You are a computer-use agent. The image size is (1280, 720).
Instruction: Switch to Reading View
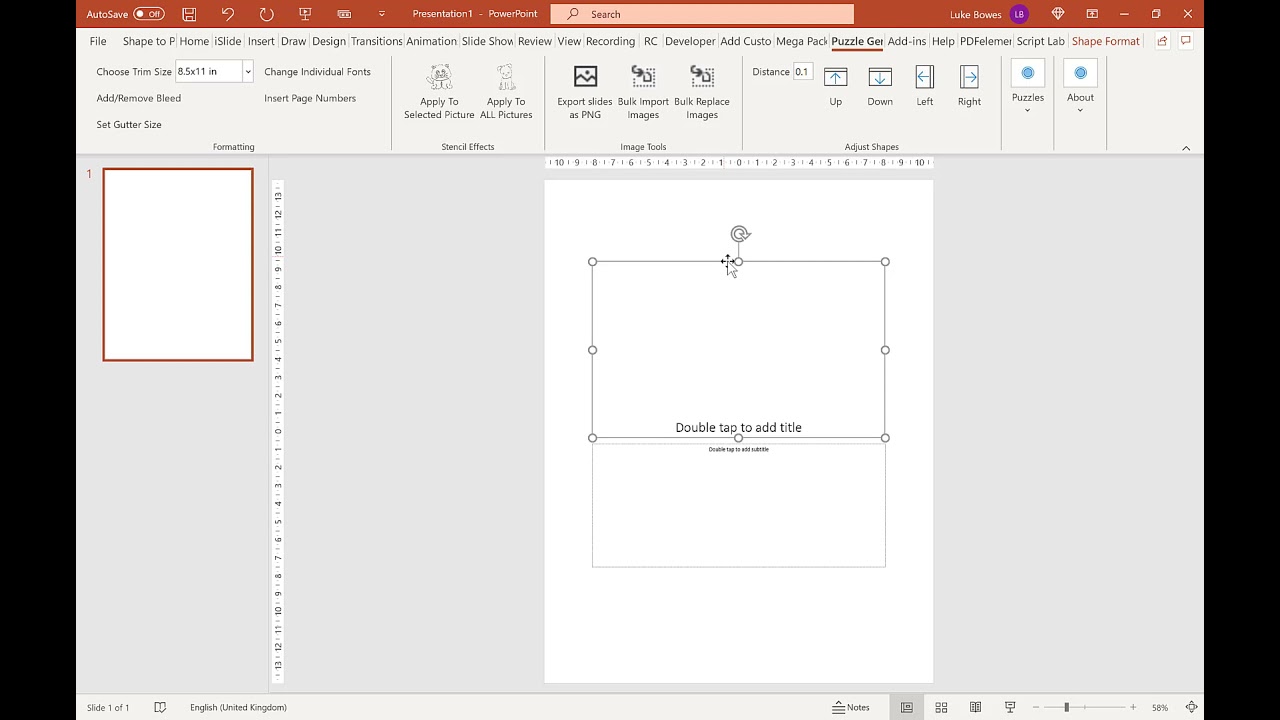coord(975,707)
